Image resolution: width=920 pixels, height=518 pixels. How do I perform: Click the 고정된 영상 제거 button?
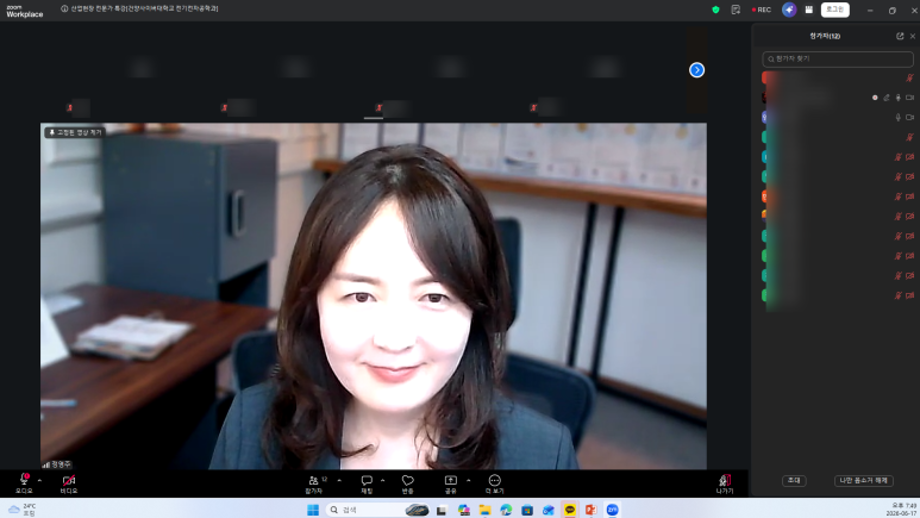(75, 133)
